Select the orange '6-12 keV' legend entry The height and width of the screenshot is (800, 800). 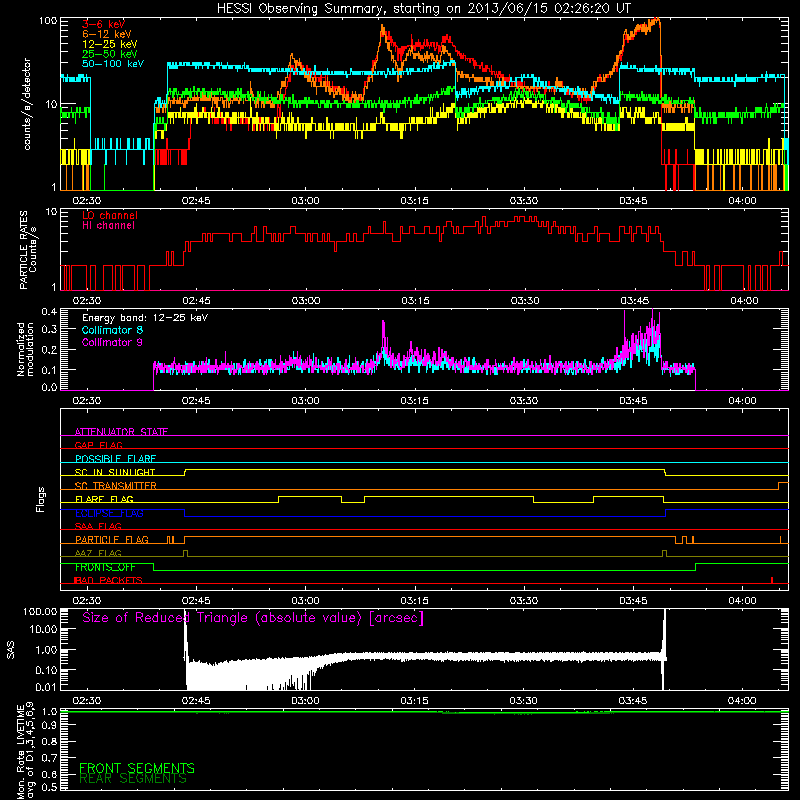tap(107, 34)
